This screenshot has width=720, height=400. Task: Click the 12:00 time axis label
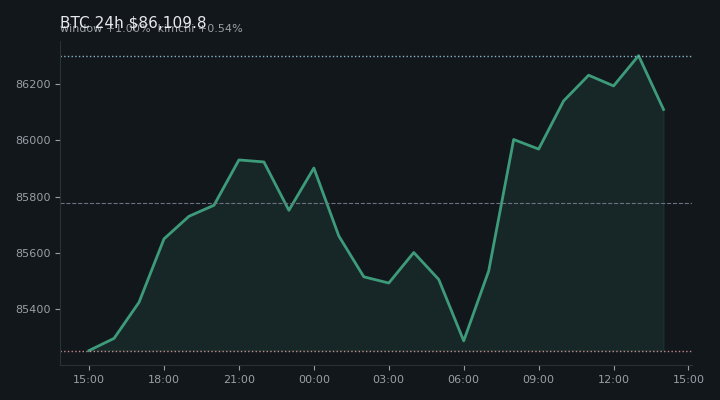coord(614,379)
